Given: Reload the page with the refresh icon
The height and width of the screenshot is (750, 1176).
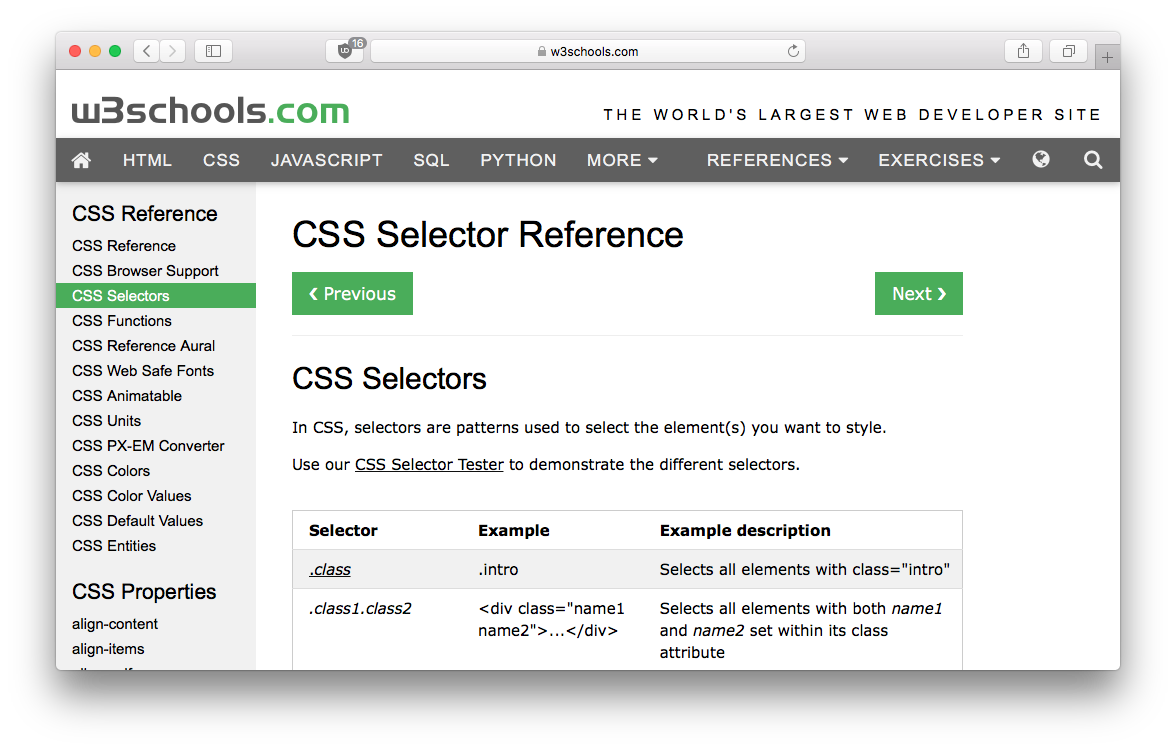Looking at the screenshot, I should tap(793, 51).
